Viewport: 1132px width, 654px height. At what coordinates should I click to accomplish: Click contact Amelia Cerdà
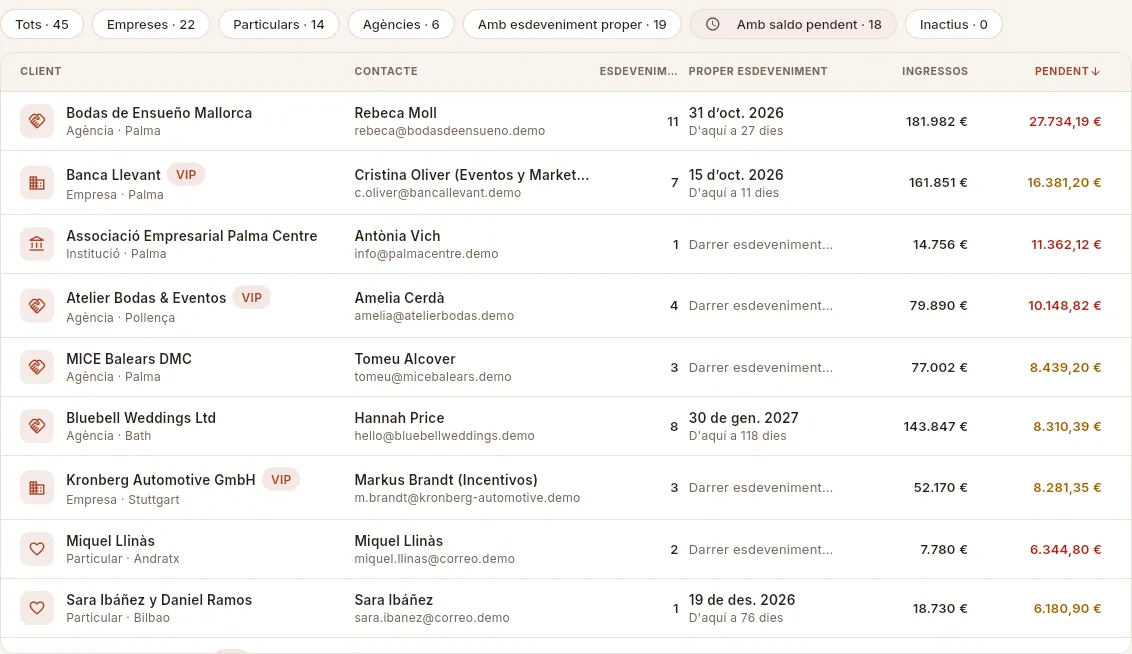(399, 297)
